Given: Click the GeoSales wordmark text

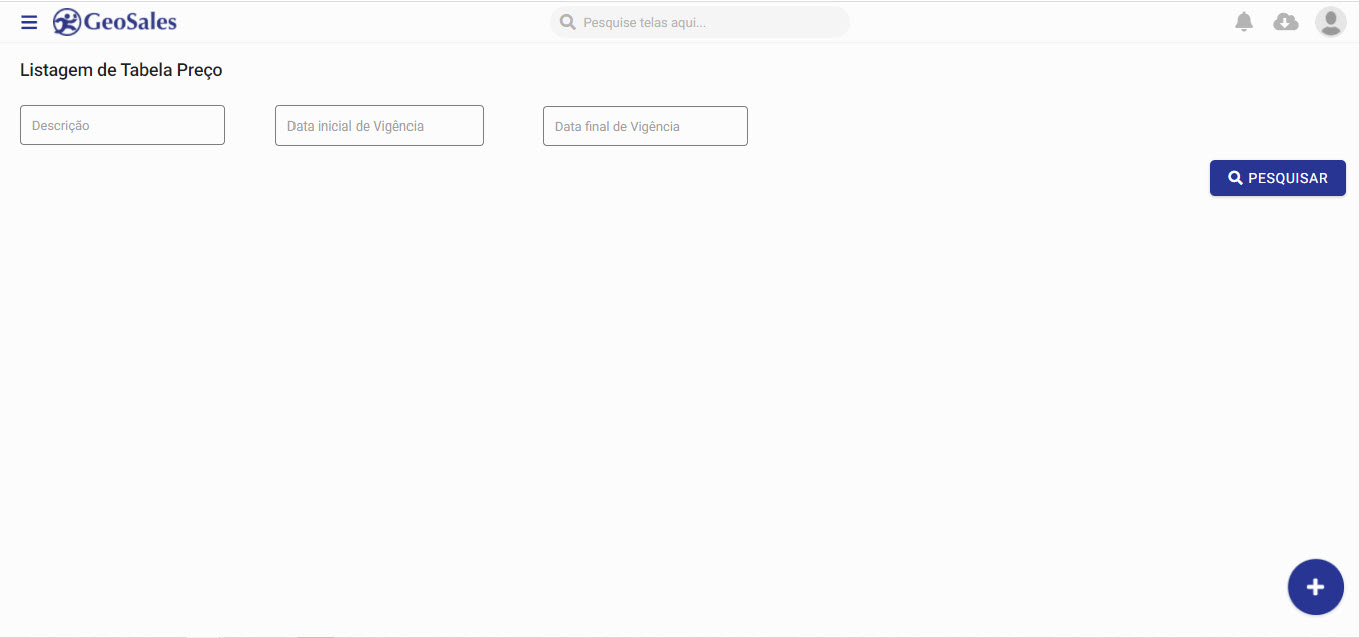Looking at the screenshot, I should [x=130, y=22].
